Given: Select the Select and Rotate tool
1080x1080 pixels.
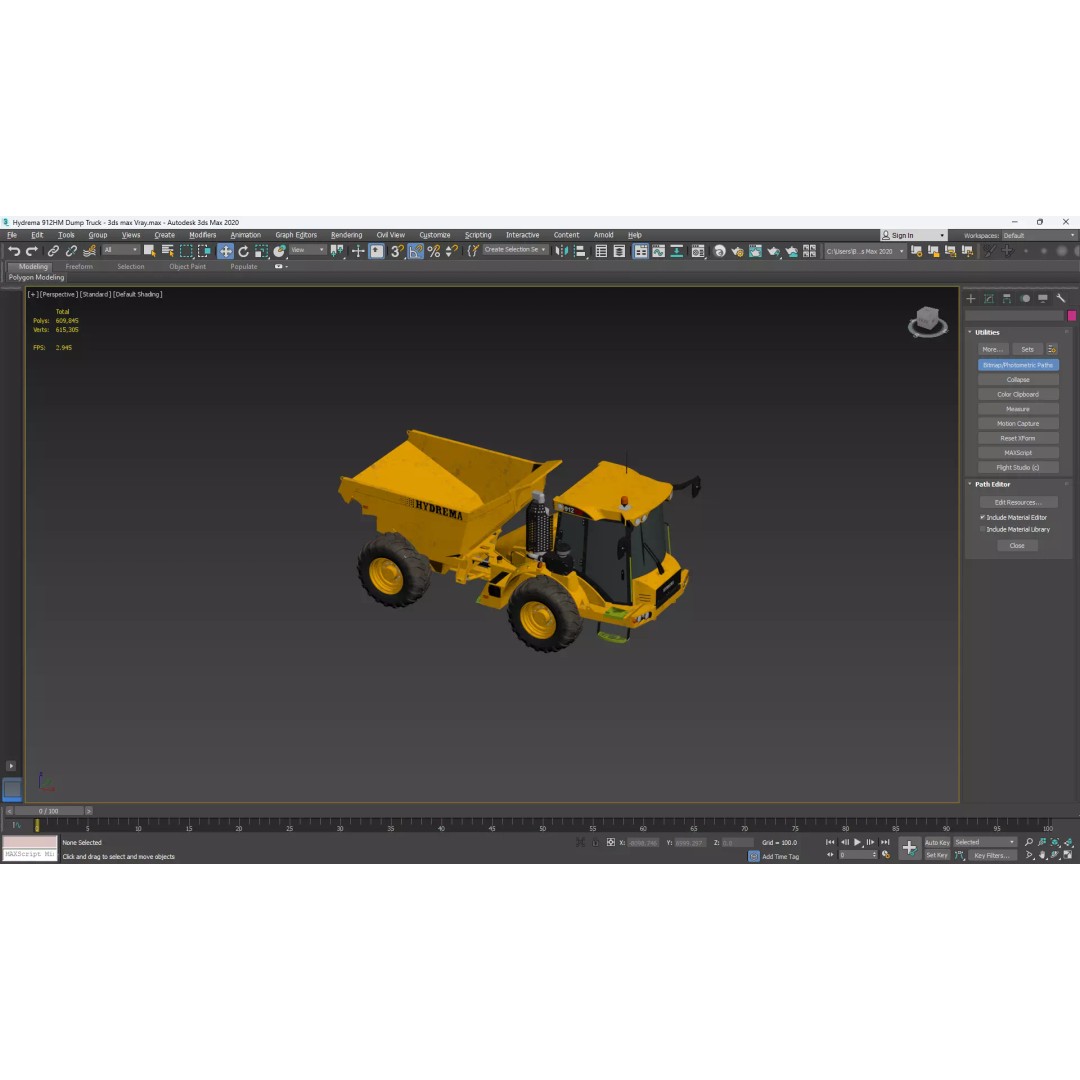Looking at the screenshot, I should tap(243, 251).
